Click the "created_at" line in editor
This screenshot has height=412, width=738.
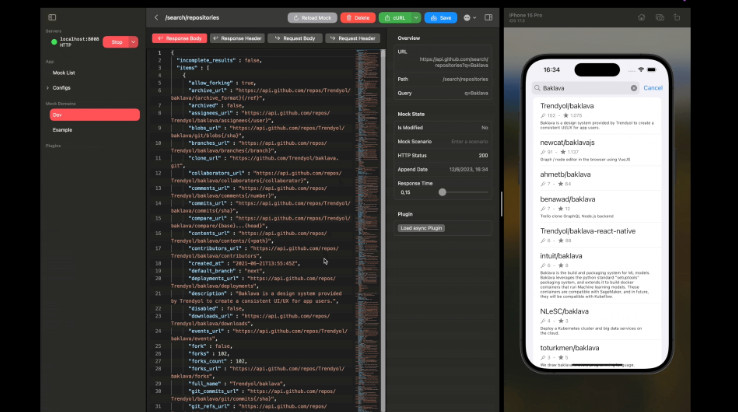pos(244,263)
